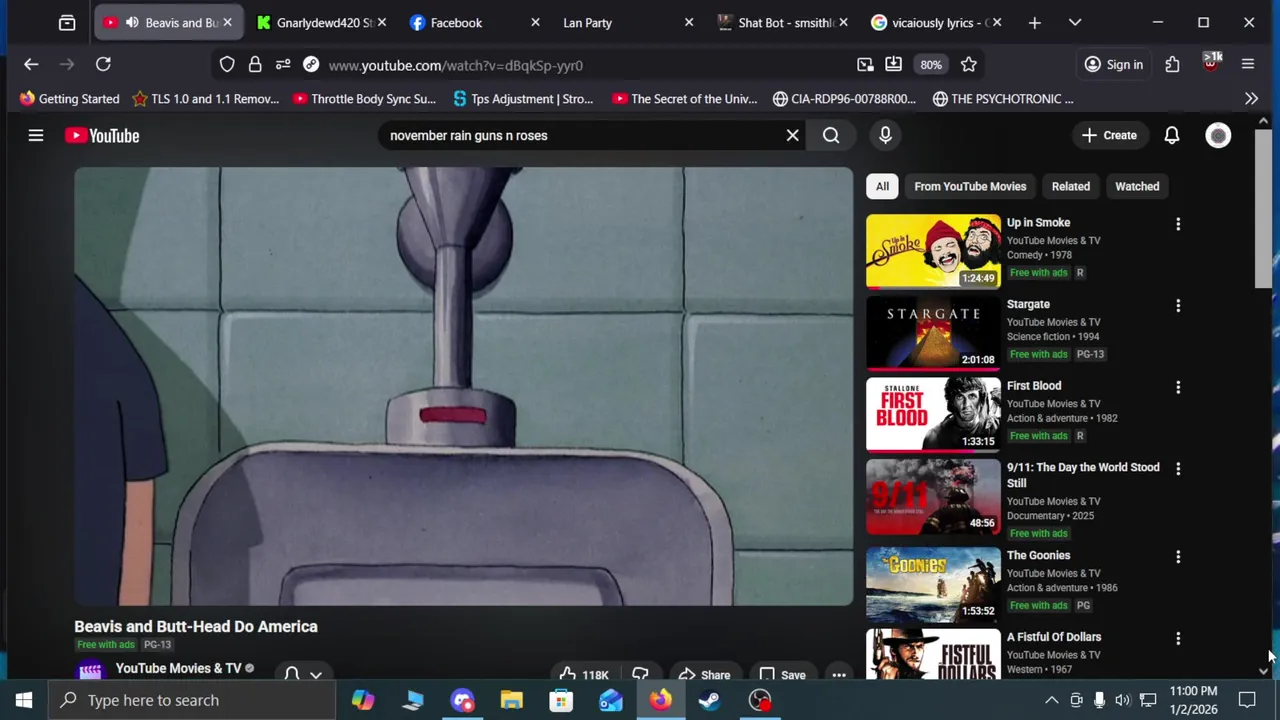Reload the page in Firefox

click(x=103, y=64)
